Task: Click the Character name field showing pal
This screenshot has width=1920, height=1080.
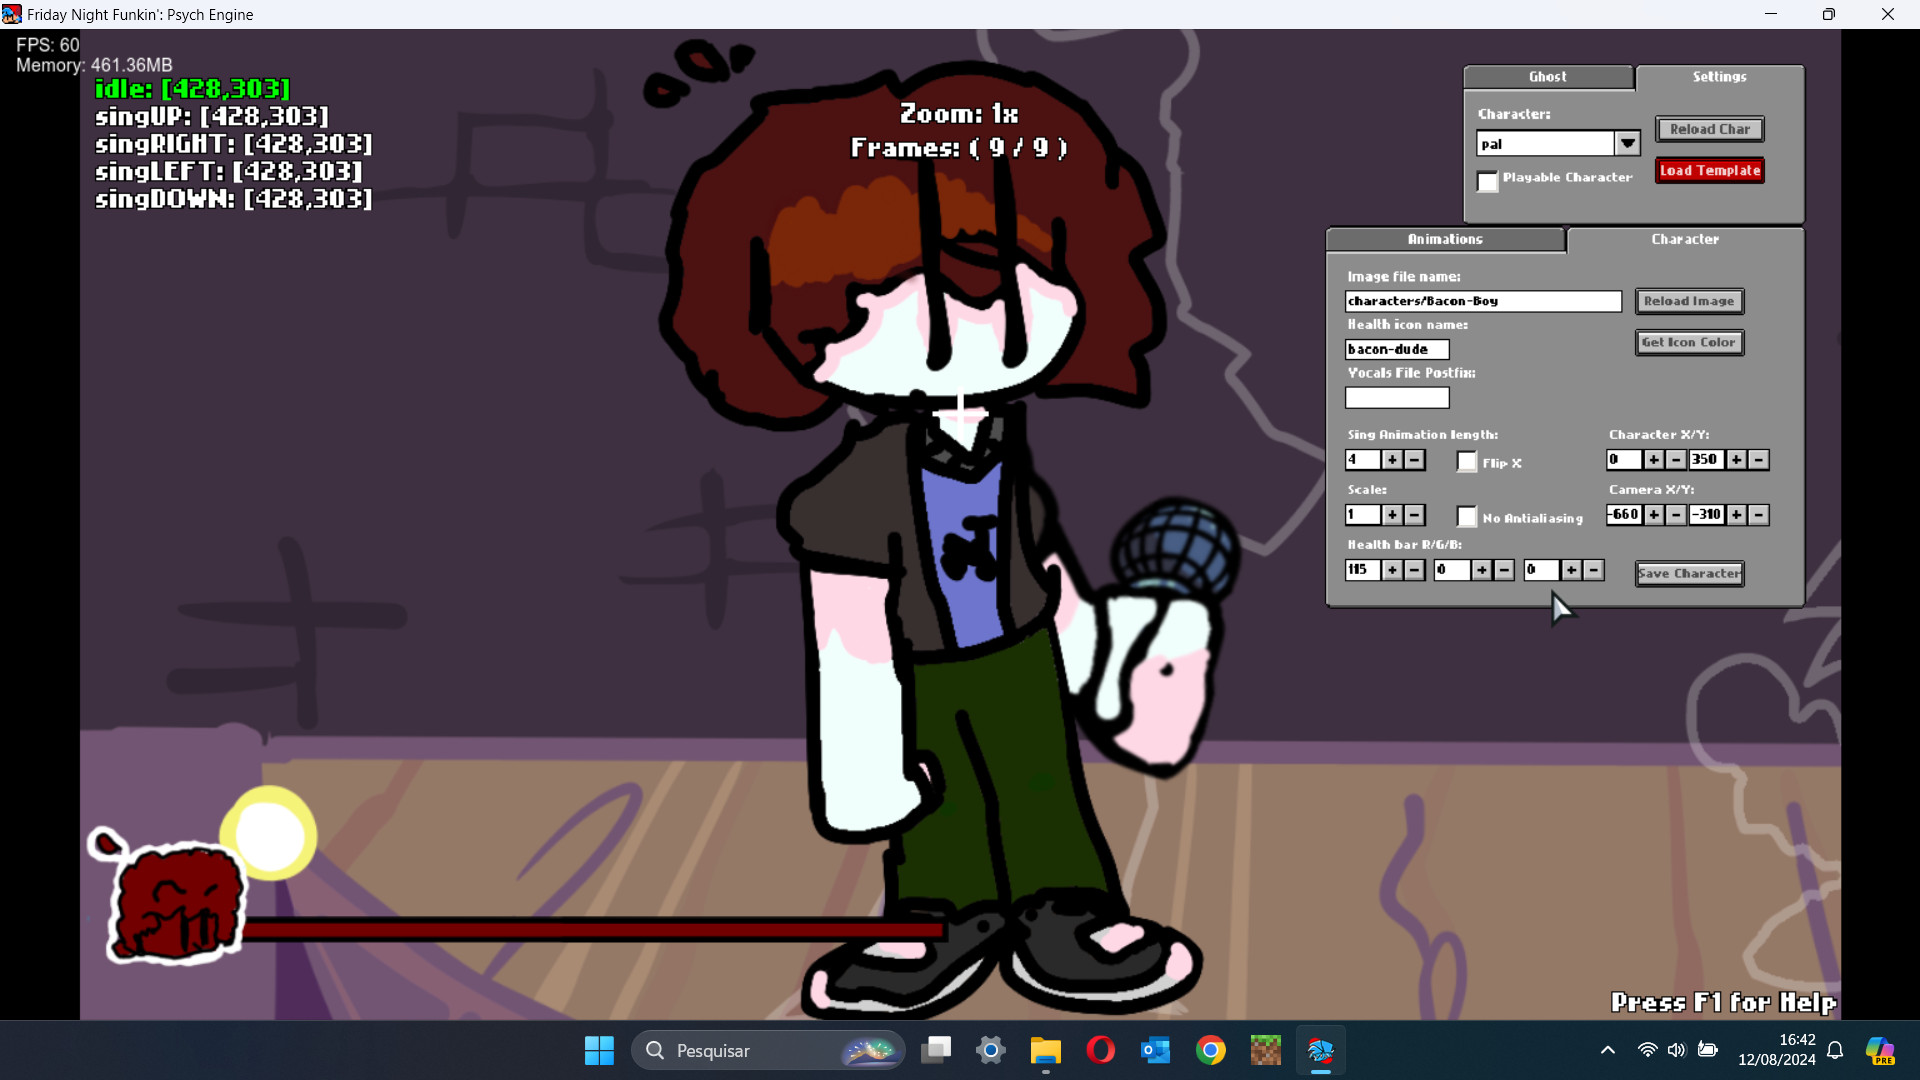Action: 1546,144
